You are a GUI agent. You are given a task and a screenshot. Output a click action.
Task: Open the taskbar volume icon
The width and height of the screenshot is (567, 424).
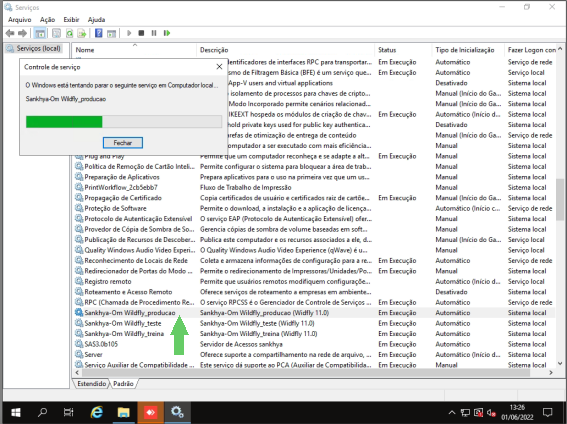(491, 412)
